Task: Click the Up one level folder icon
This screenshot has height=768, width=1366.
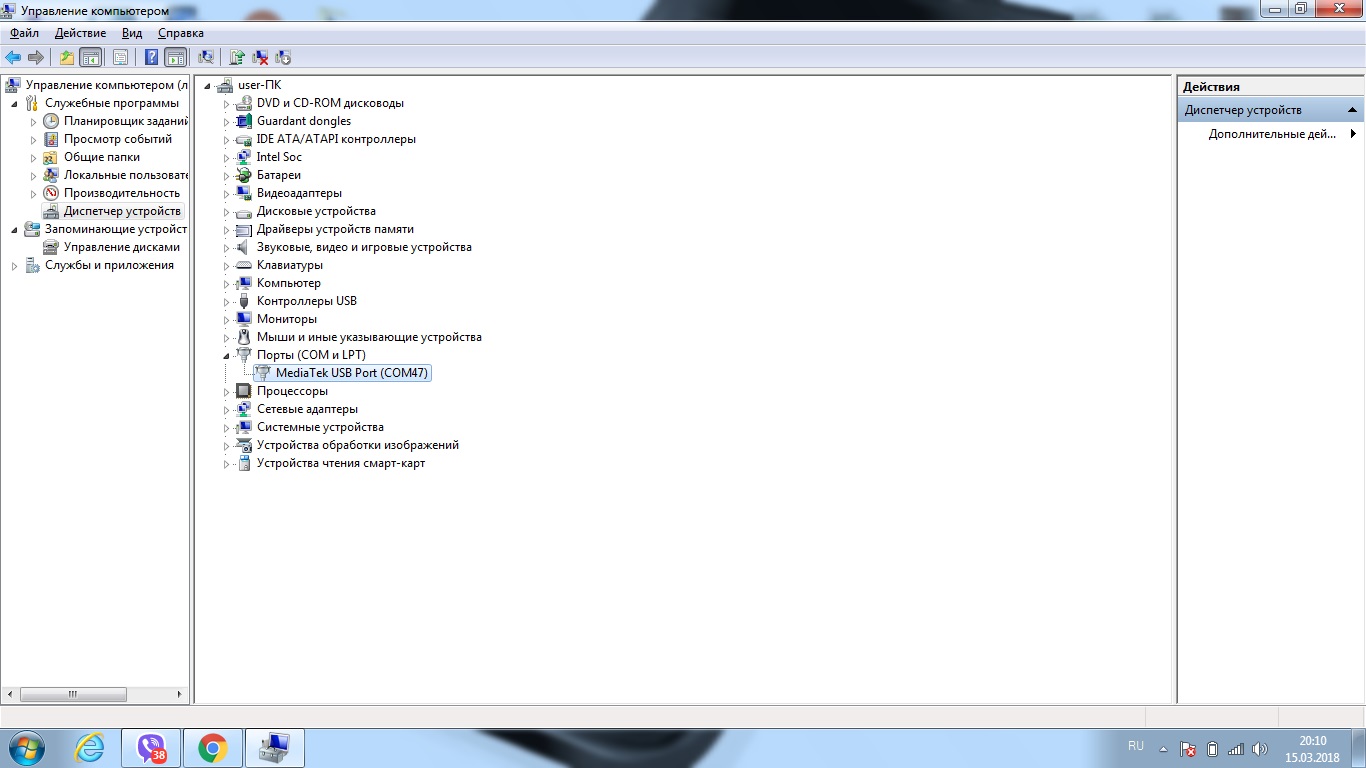Action: pyautogui.click(x=66, y=58)
